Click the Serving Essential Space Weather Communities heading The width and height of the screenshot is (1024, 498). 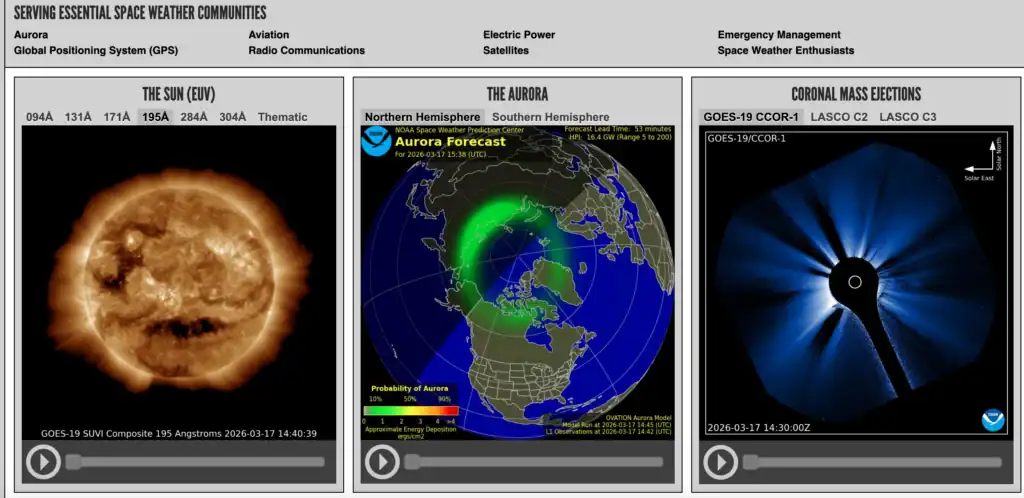click(x=140, y=12)
